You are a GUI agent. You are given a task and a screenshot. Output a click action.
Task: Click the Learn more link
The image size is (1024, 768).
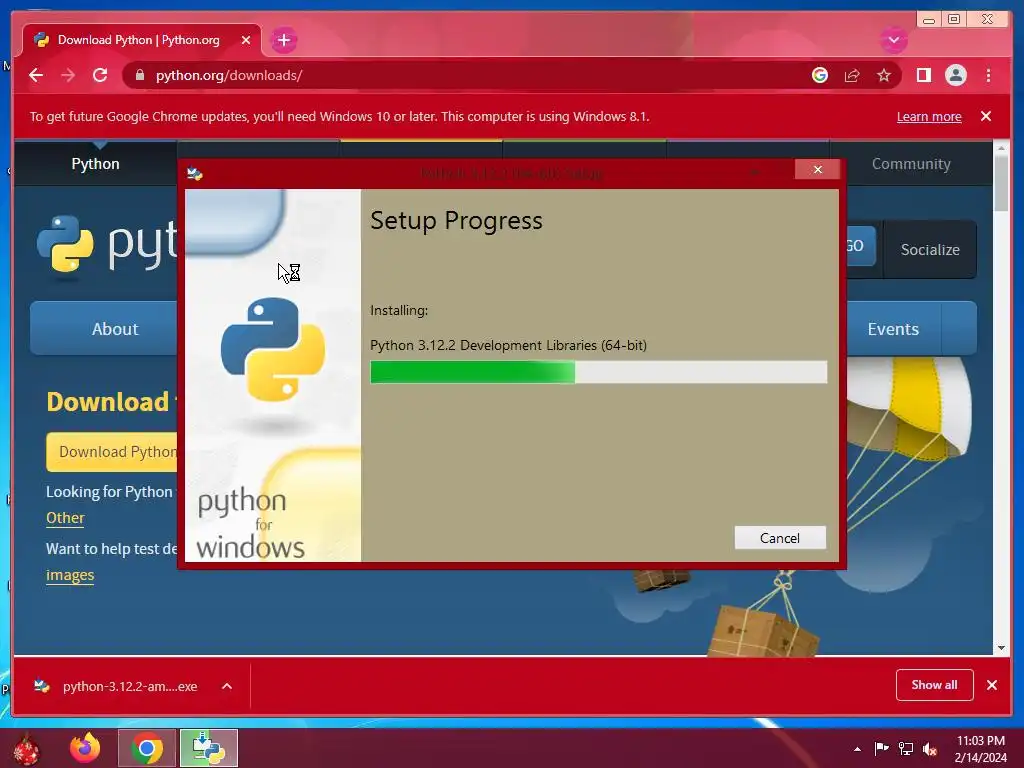tap(929, 116)
